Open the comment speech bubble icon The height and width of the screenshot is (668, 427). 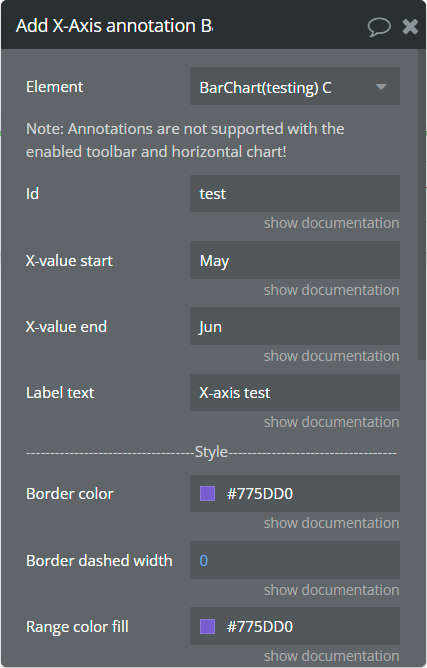click(x=379, y=27)
